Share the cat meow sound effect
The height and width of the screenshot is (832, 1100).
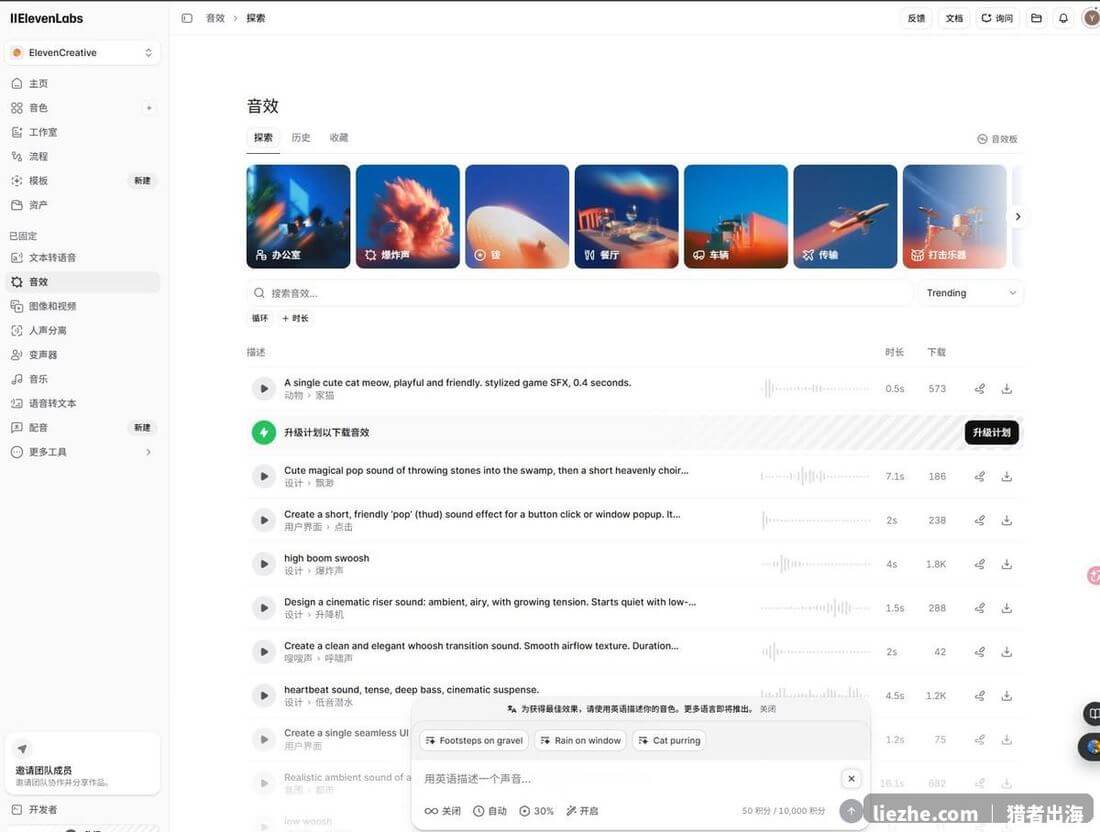[980, 389]
